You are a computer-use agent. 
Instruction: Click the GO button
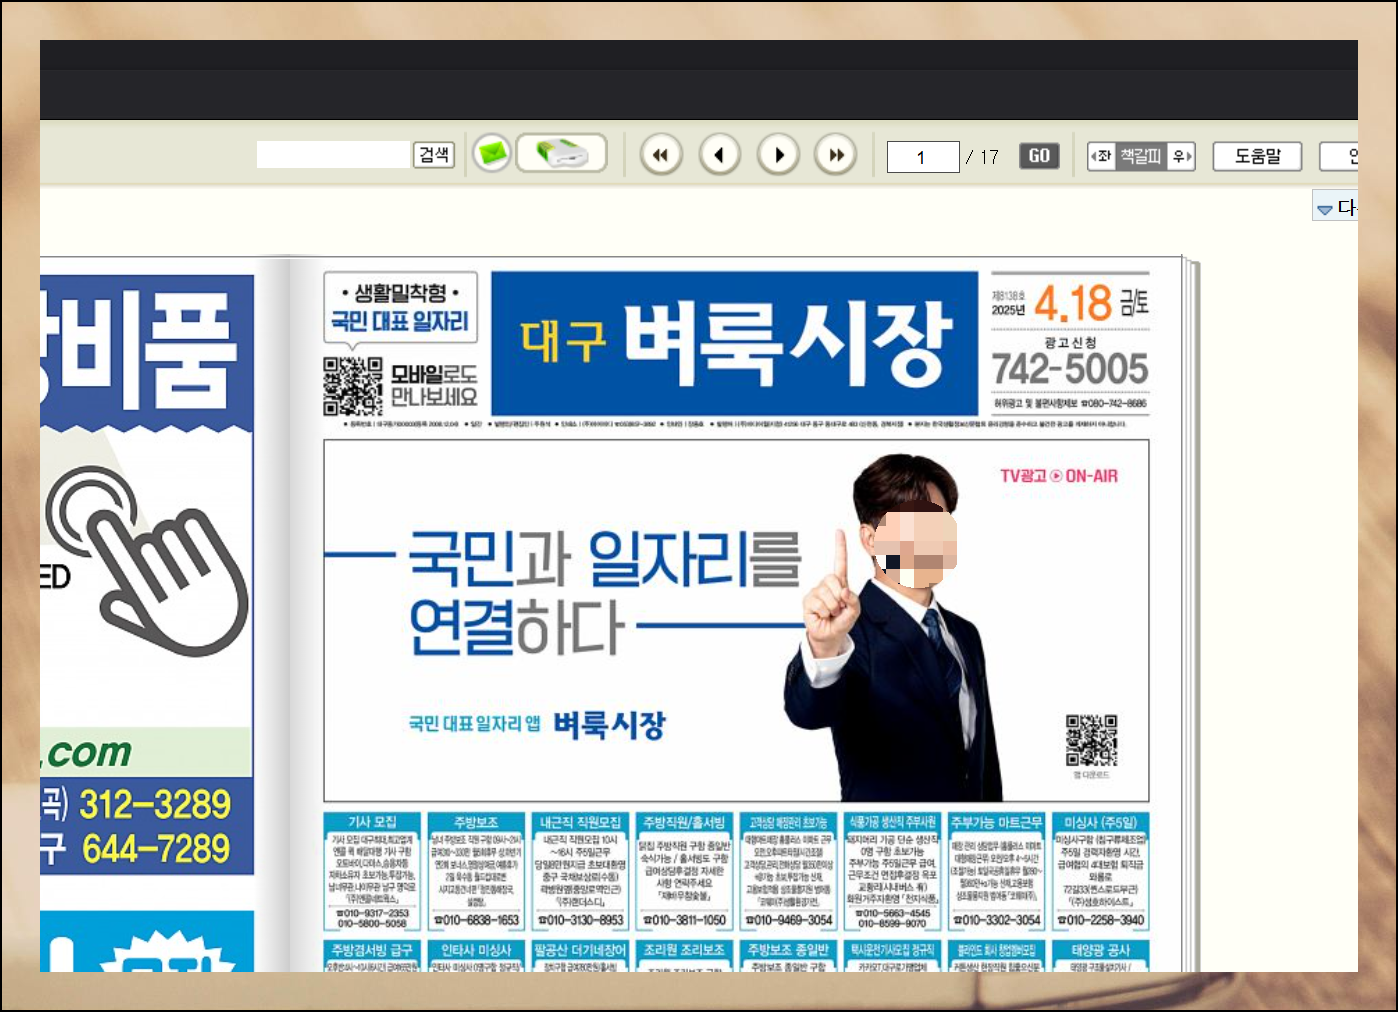(x=1039, y=156)
